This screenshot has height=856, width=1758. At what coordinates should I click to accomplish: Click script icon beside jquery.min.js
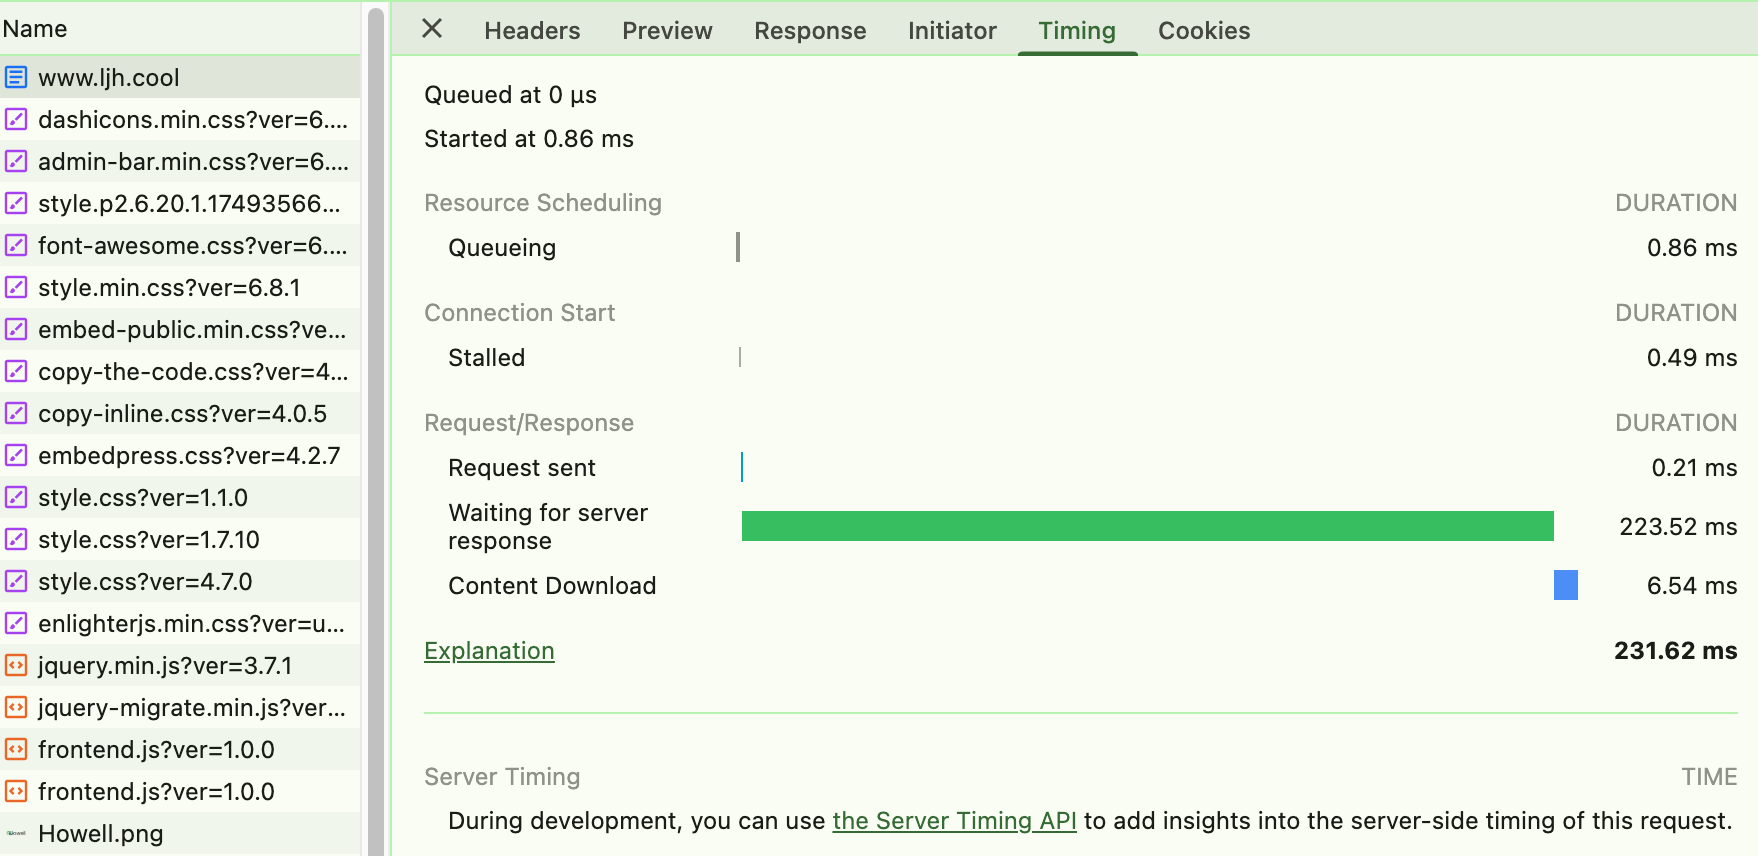point(16,665)
